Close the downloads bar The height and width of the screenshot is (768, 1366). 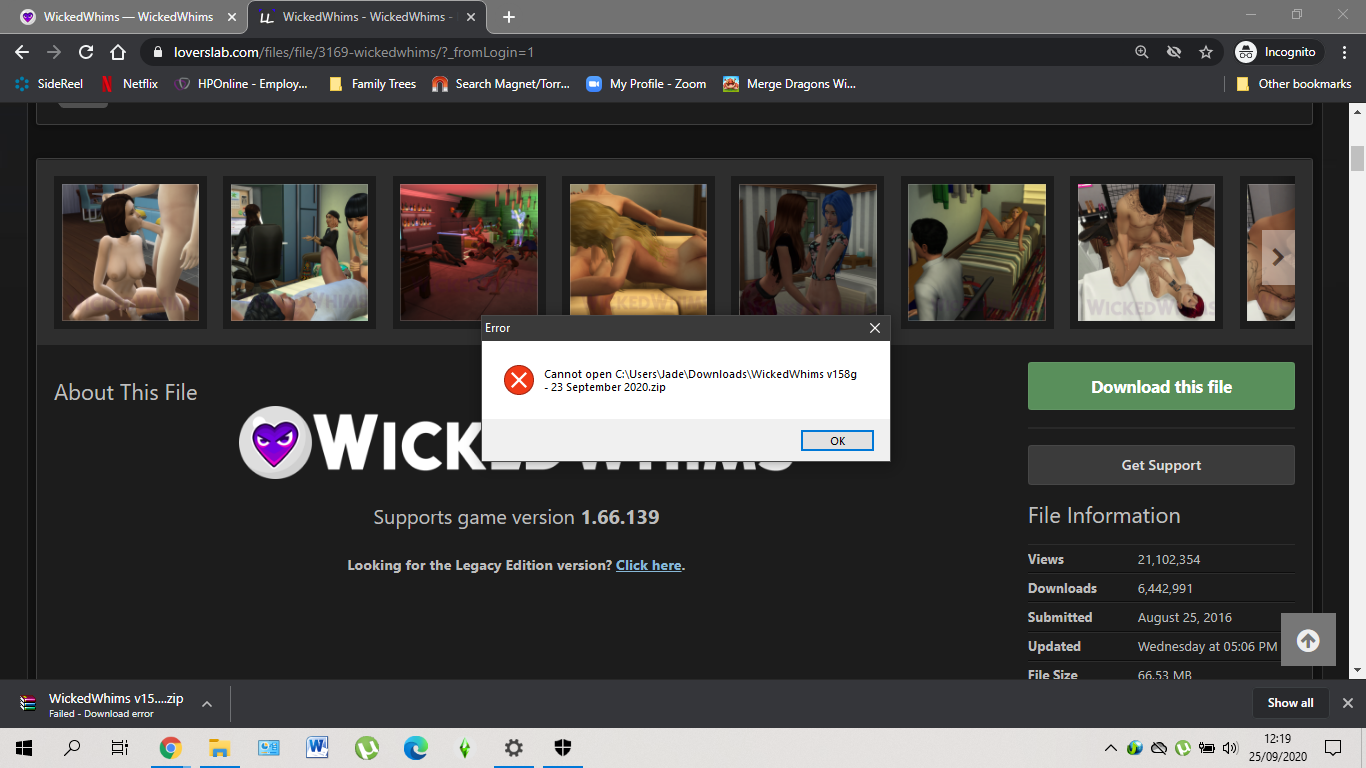(x=1347, y=703)
